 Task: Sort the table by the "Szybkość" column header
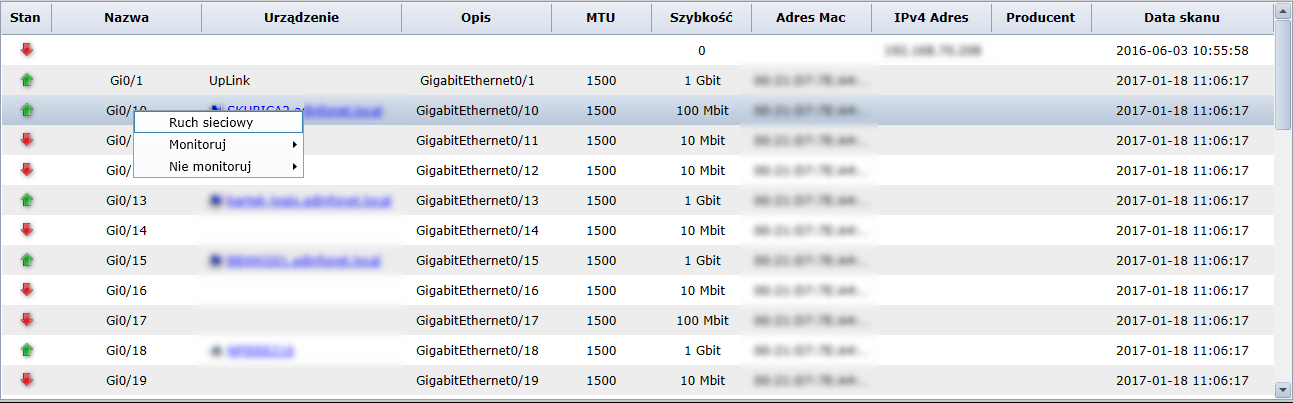click(x=701, y=18)
